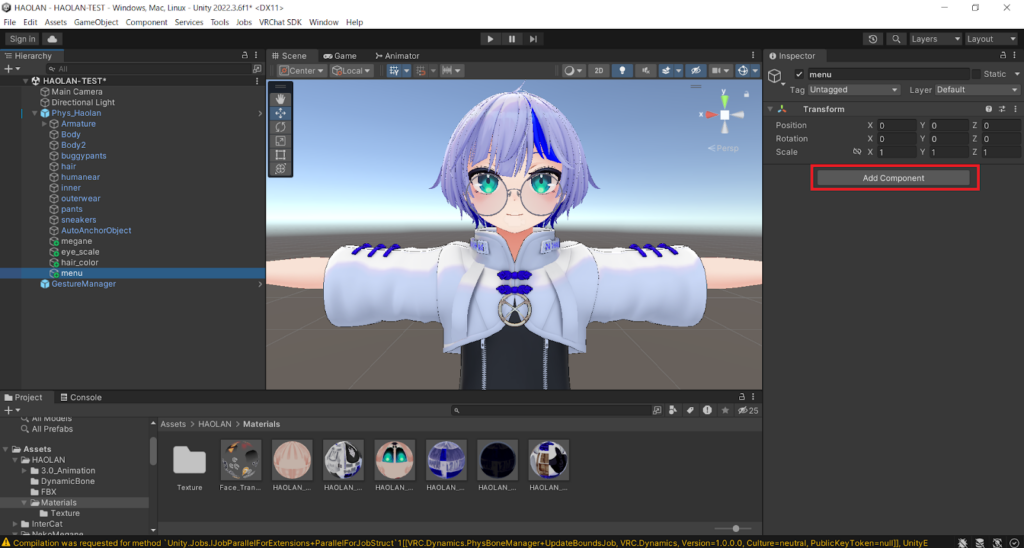Open Transform component three-dot menu
The image size is (1024, 548).
click(x=1015, y=109)
